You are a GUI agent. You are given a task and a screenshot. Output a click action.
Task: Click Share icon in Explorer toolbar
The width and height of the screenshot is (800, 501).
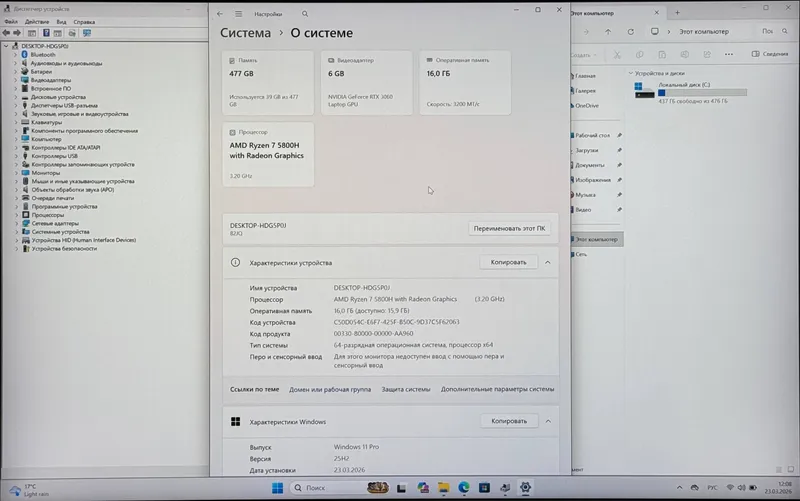(707, 55)
